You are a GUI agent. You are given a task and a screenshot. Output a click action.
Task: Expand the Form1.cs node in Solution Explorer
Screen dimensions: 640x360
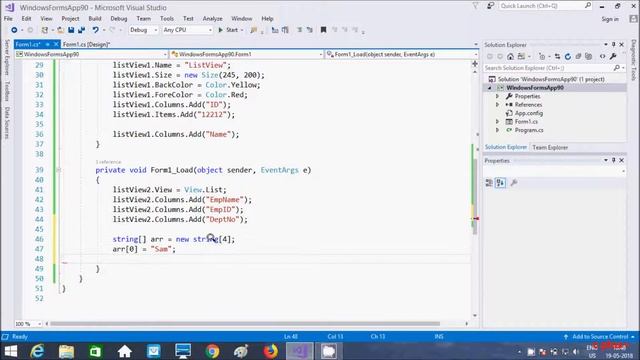[x=497, y=122]
